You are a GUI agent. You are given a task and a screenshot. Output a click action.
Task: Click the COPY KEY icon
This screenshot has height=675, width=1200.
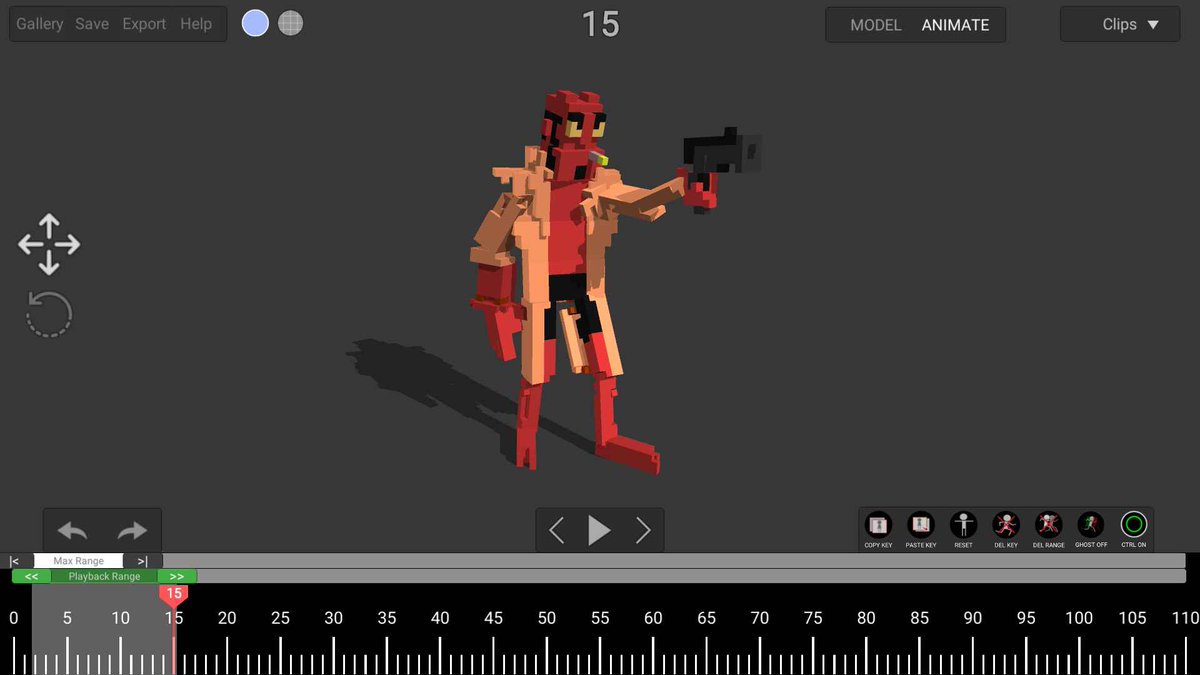click(878, 529)
